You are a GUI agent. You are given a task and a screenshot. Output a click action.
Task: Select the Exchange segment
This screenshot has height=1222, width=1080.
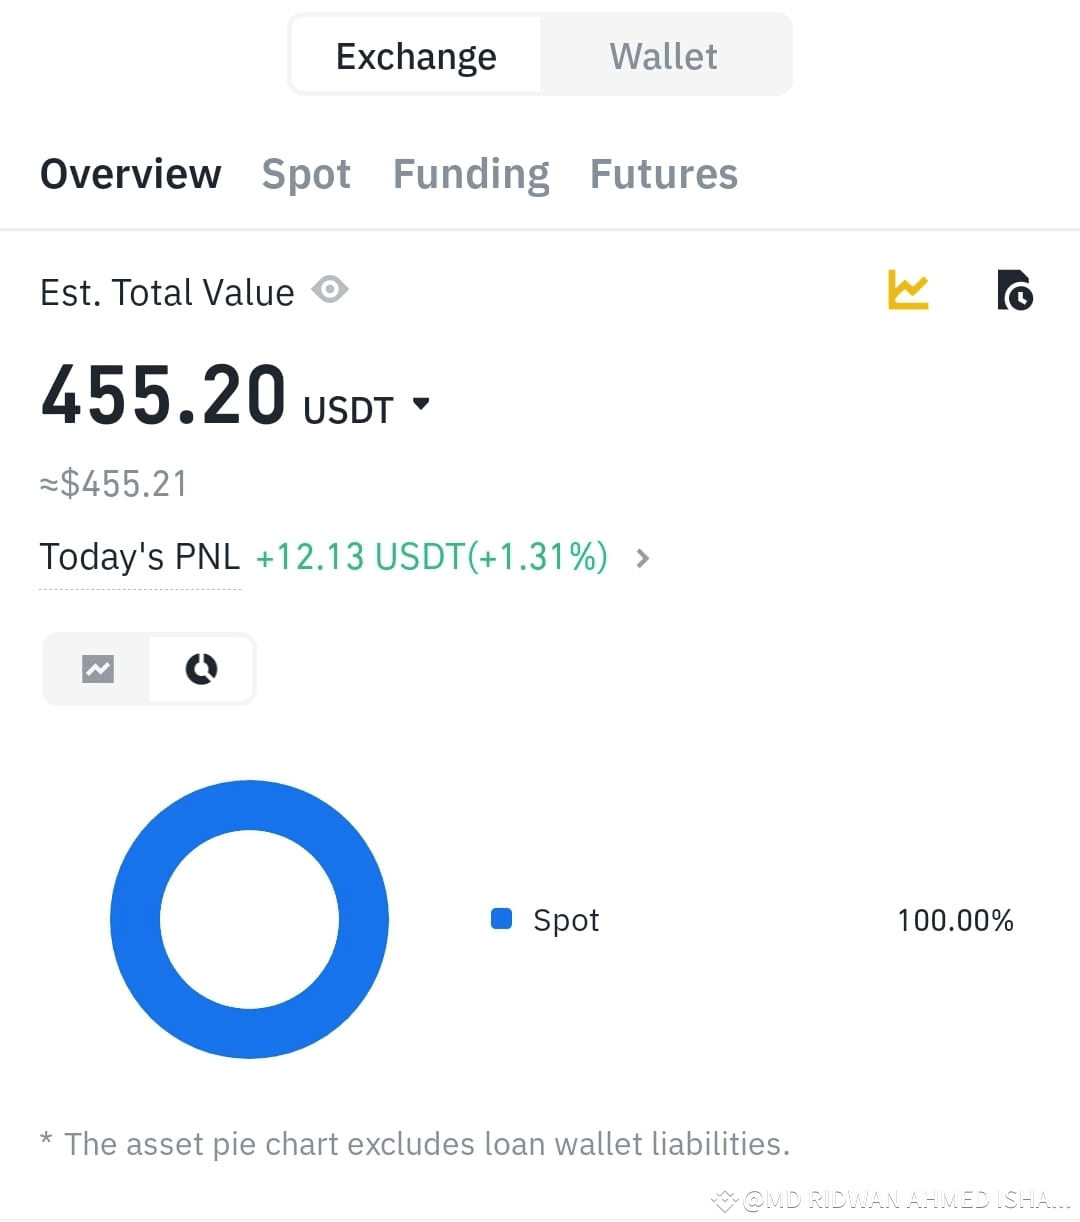(416, 55)
